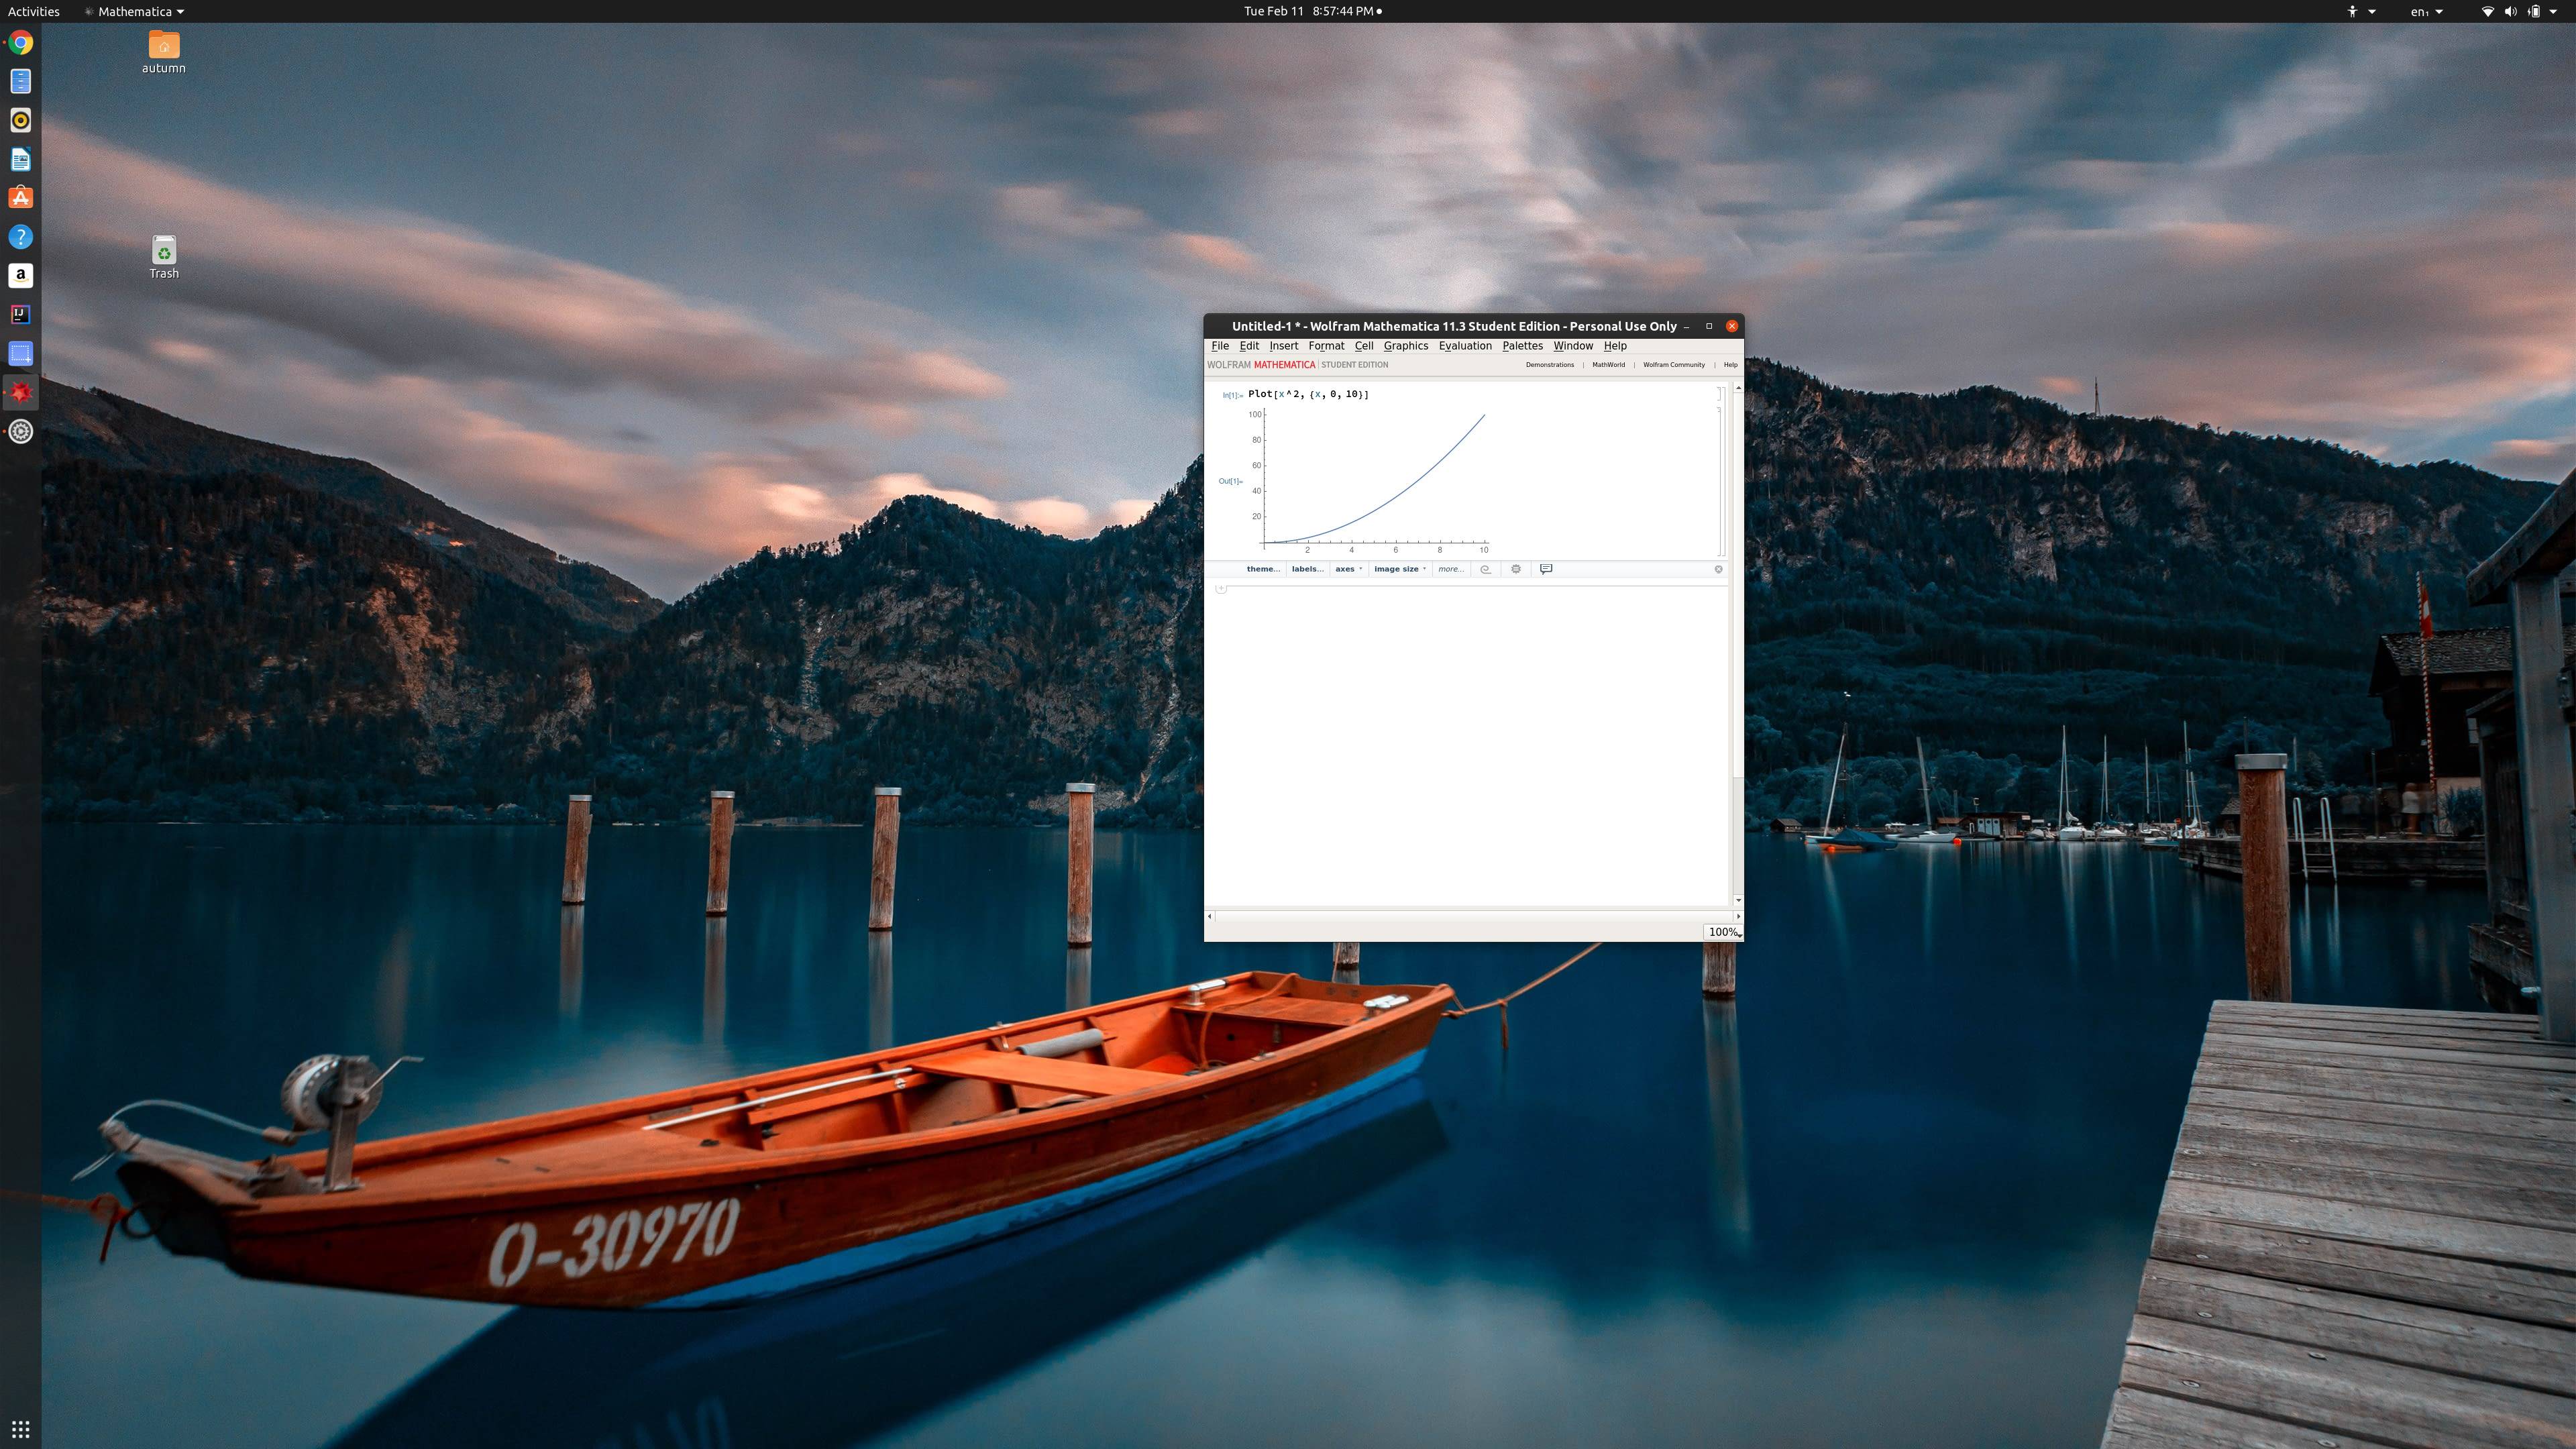
Task: Open the Trash desktop icon
Action: pos(164,251)
